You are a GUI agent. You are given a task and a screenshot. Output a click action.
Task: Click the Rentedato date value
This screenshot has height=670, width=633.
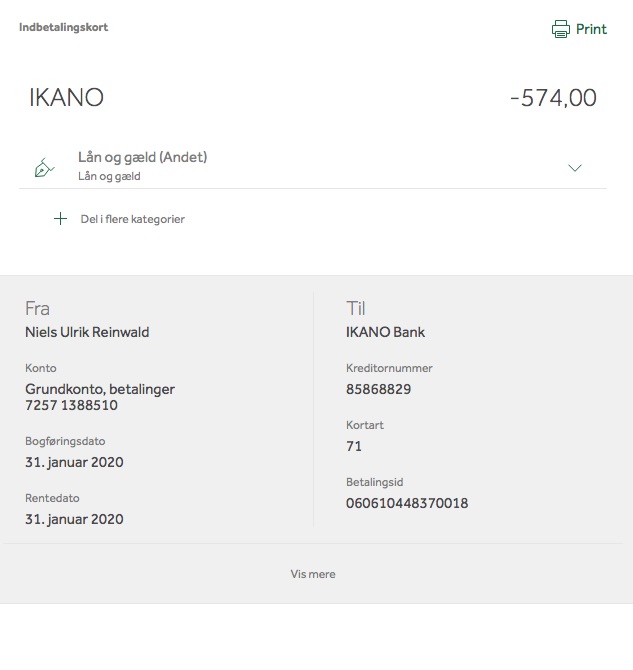[74, 519]
